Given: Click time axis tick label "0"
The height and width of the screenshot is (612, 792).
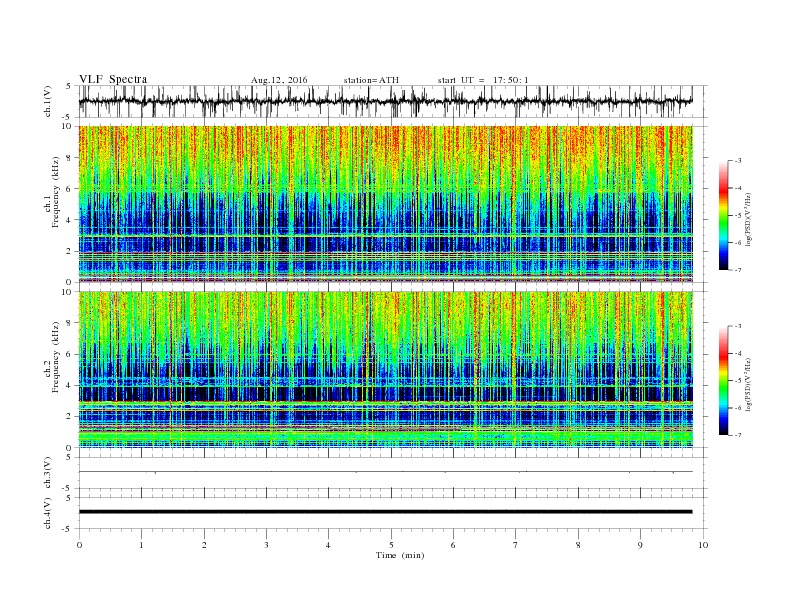Looking at the screenshot, I should pos(79,545).
